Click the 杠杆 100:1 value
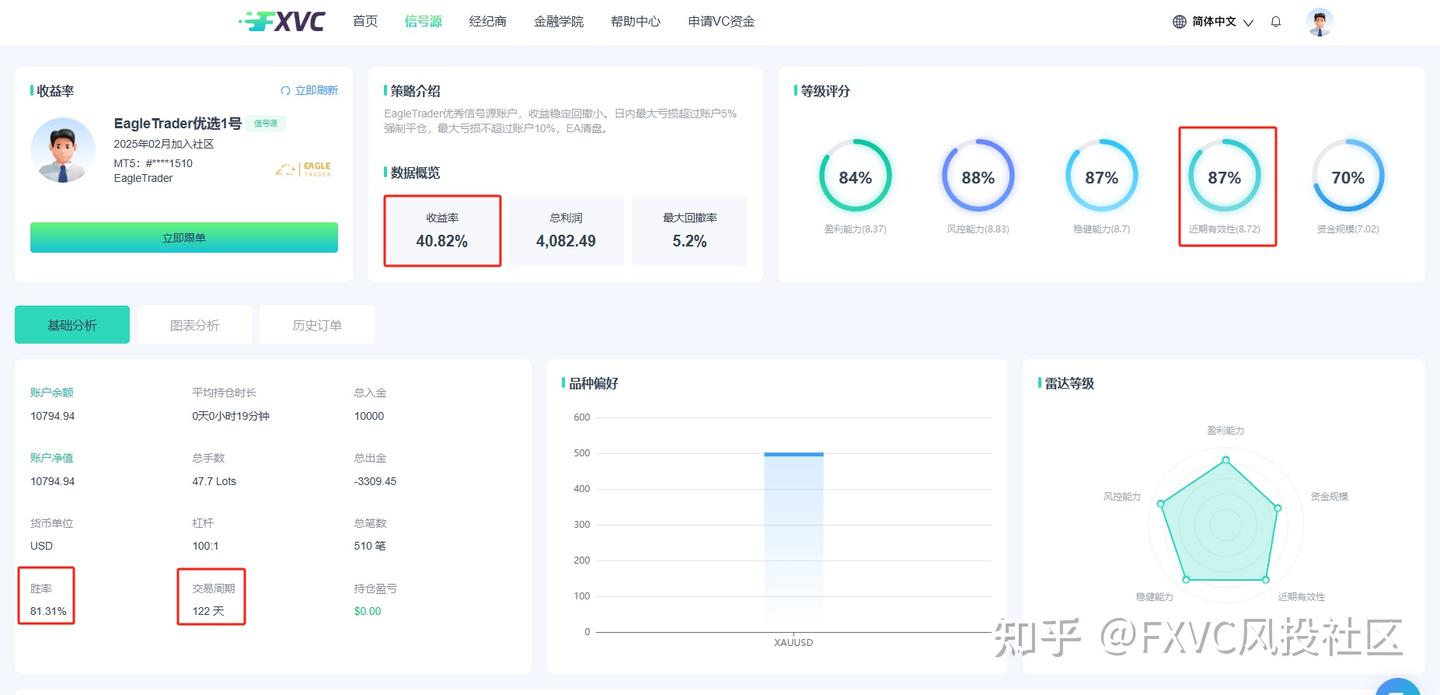 click(x=205, y=546)
